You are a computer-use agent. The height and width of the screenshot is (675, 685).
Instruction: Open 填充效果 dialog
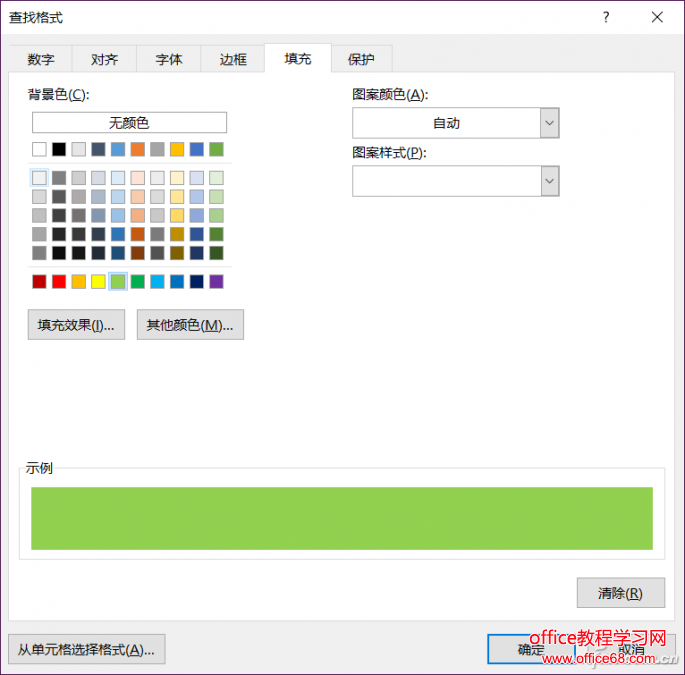click(76, 325)
